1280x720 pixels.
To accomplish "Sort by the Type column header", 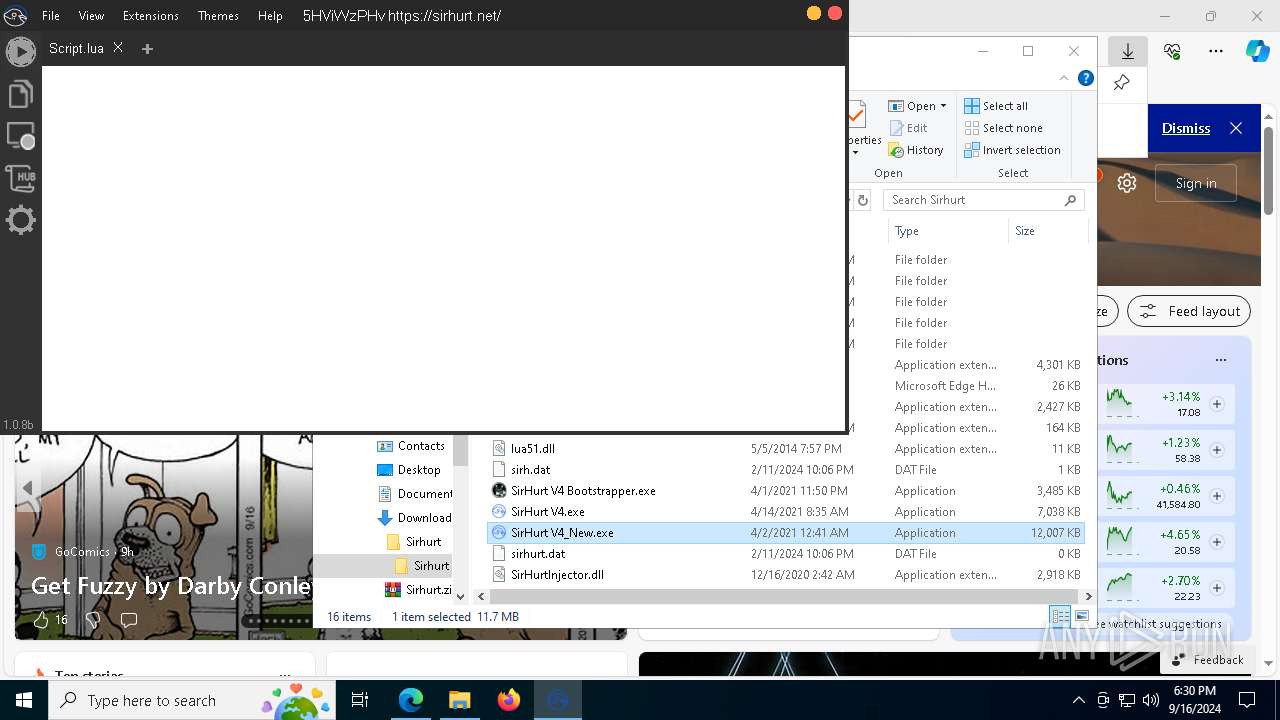I will pyautogui.click(x=948, y=231).
